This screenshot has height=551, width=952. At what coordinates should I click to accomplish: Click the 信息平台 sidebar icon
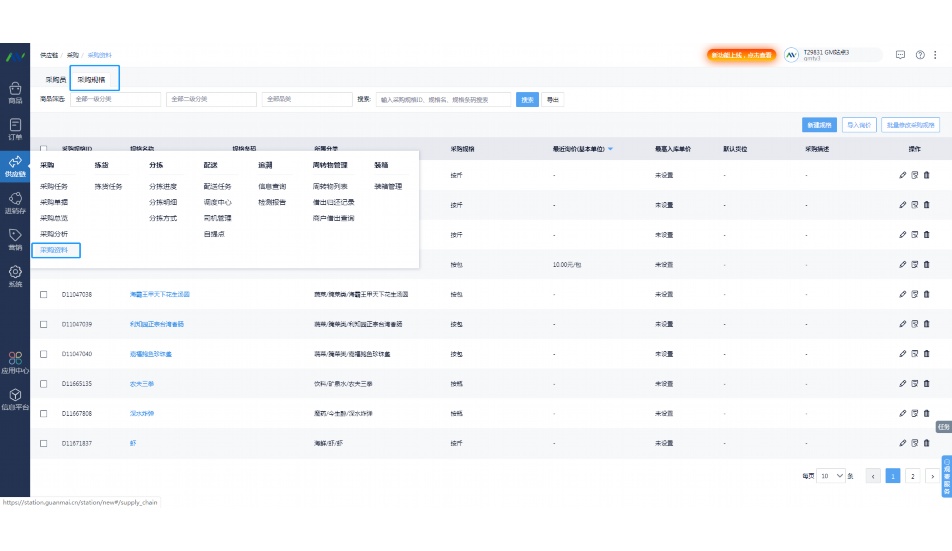point(15,399)
